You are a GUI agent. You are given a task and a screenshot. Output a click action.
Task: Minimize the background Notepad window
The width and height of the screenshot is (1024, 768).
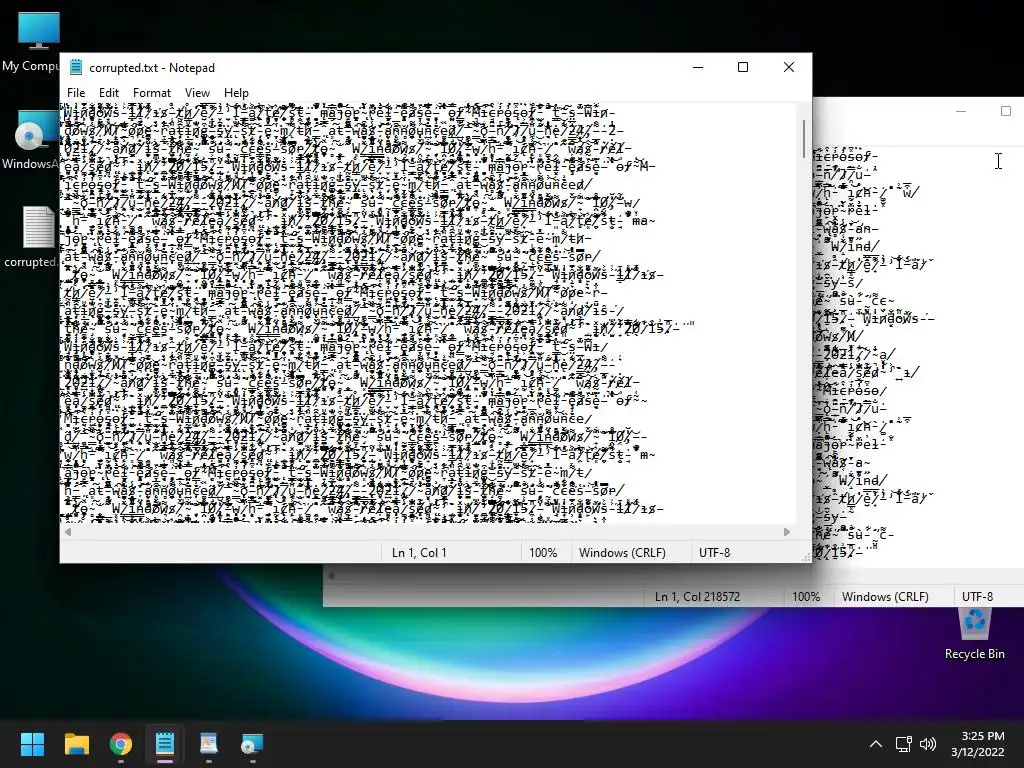(961, 111)
